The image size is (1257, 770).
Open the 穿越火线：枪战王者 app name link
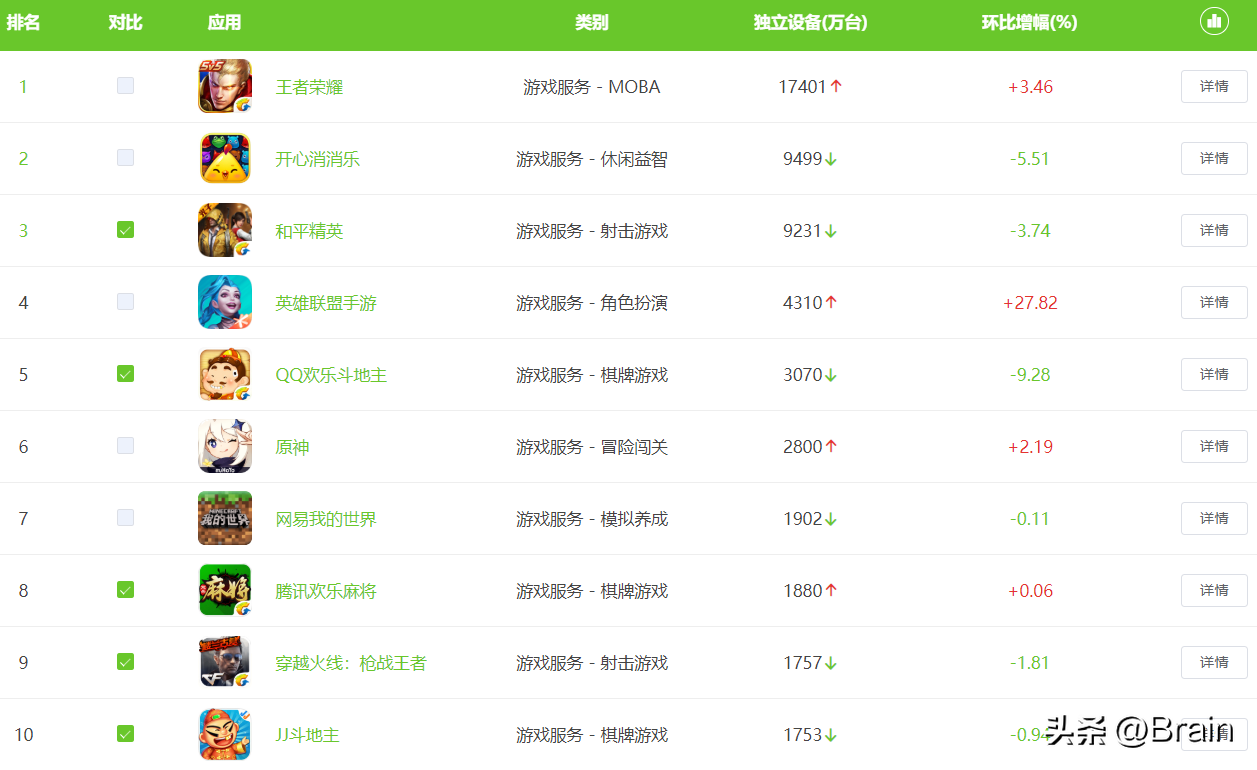351,663
